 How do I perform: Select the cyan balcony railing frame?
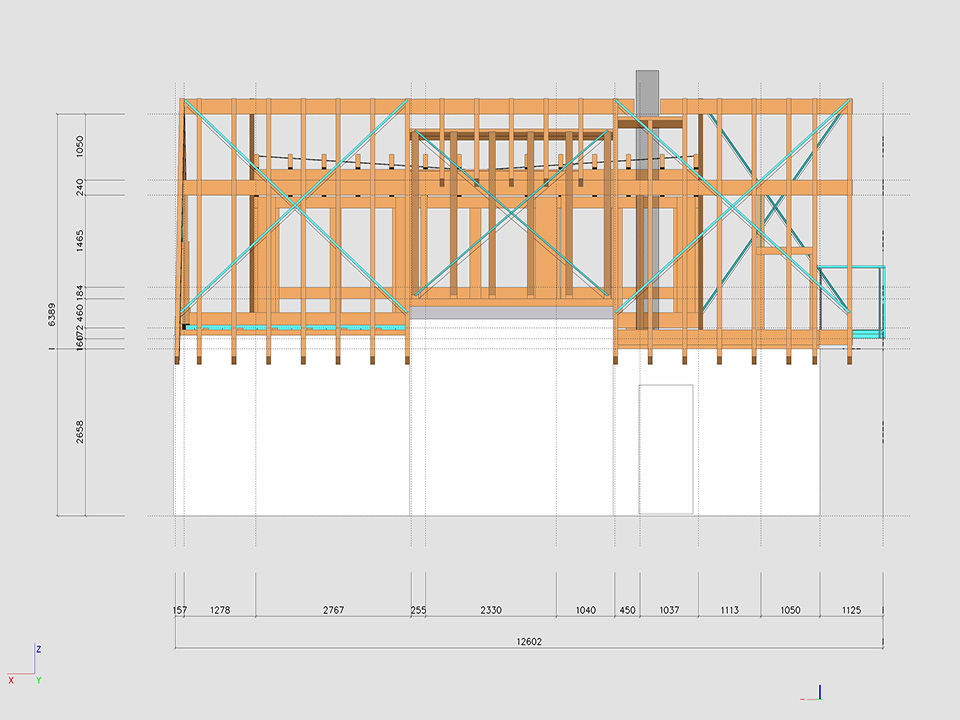pyautogui.click(x=852, y=300)
